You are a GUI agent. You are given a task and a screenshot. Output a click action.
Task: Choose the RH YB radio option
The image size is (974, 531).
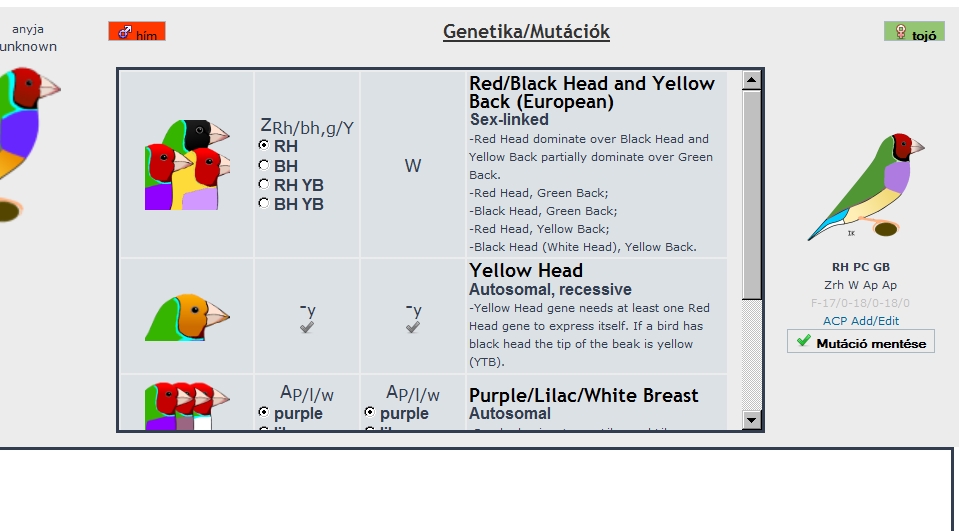(x=264, y=184)
